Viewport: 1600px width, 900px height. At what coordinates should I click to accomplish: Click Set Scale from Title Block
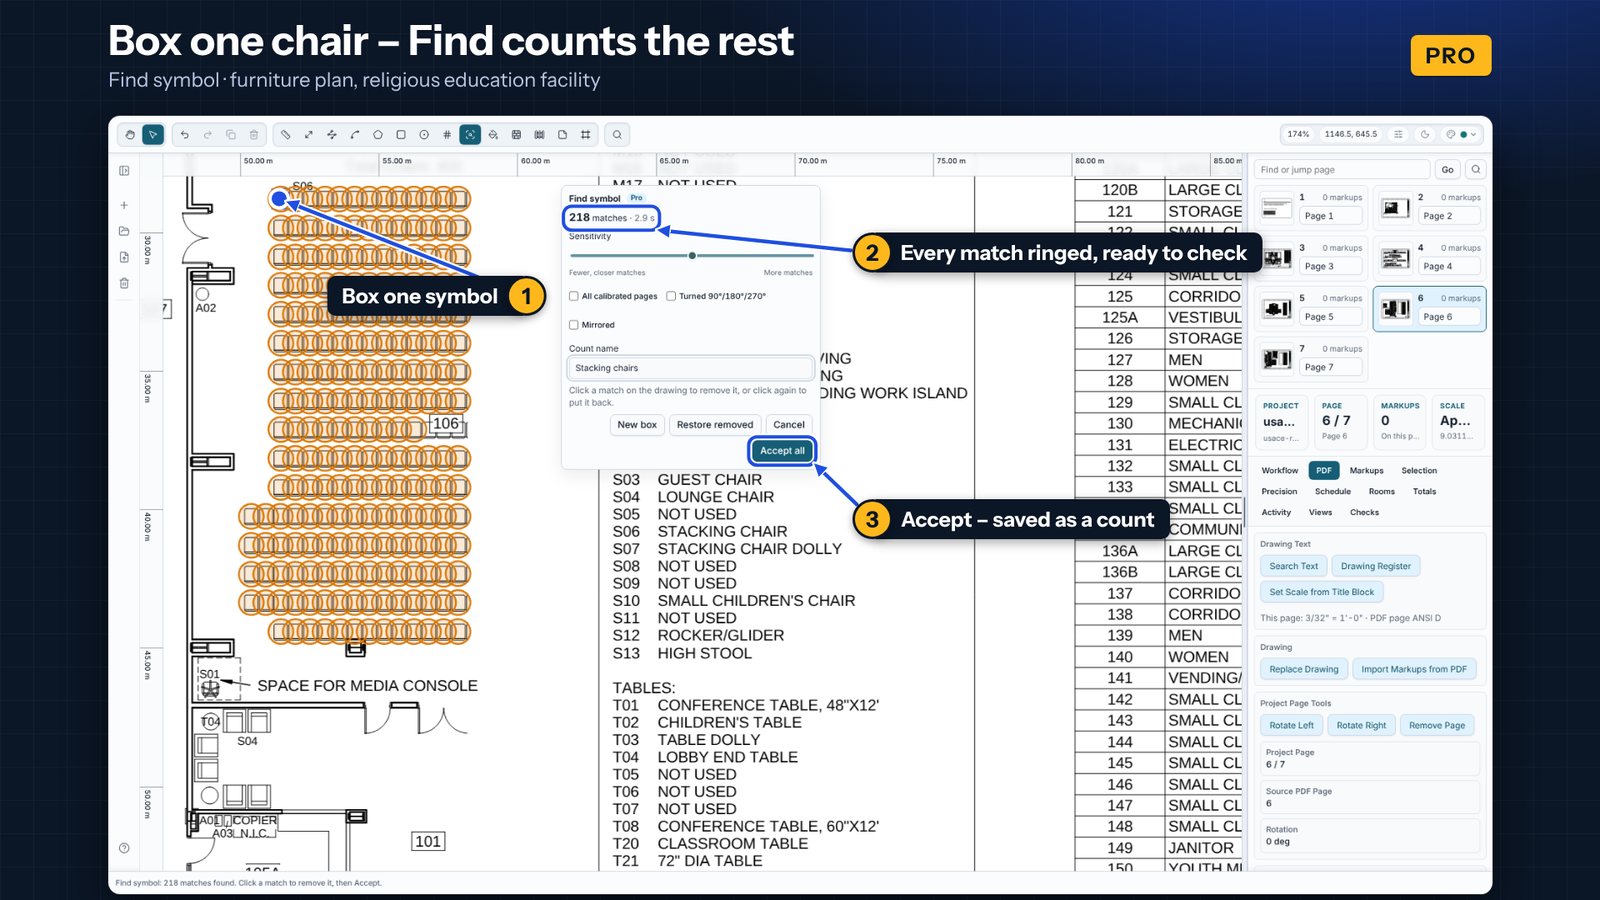pyautogui.click(x=1321, y=592)
